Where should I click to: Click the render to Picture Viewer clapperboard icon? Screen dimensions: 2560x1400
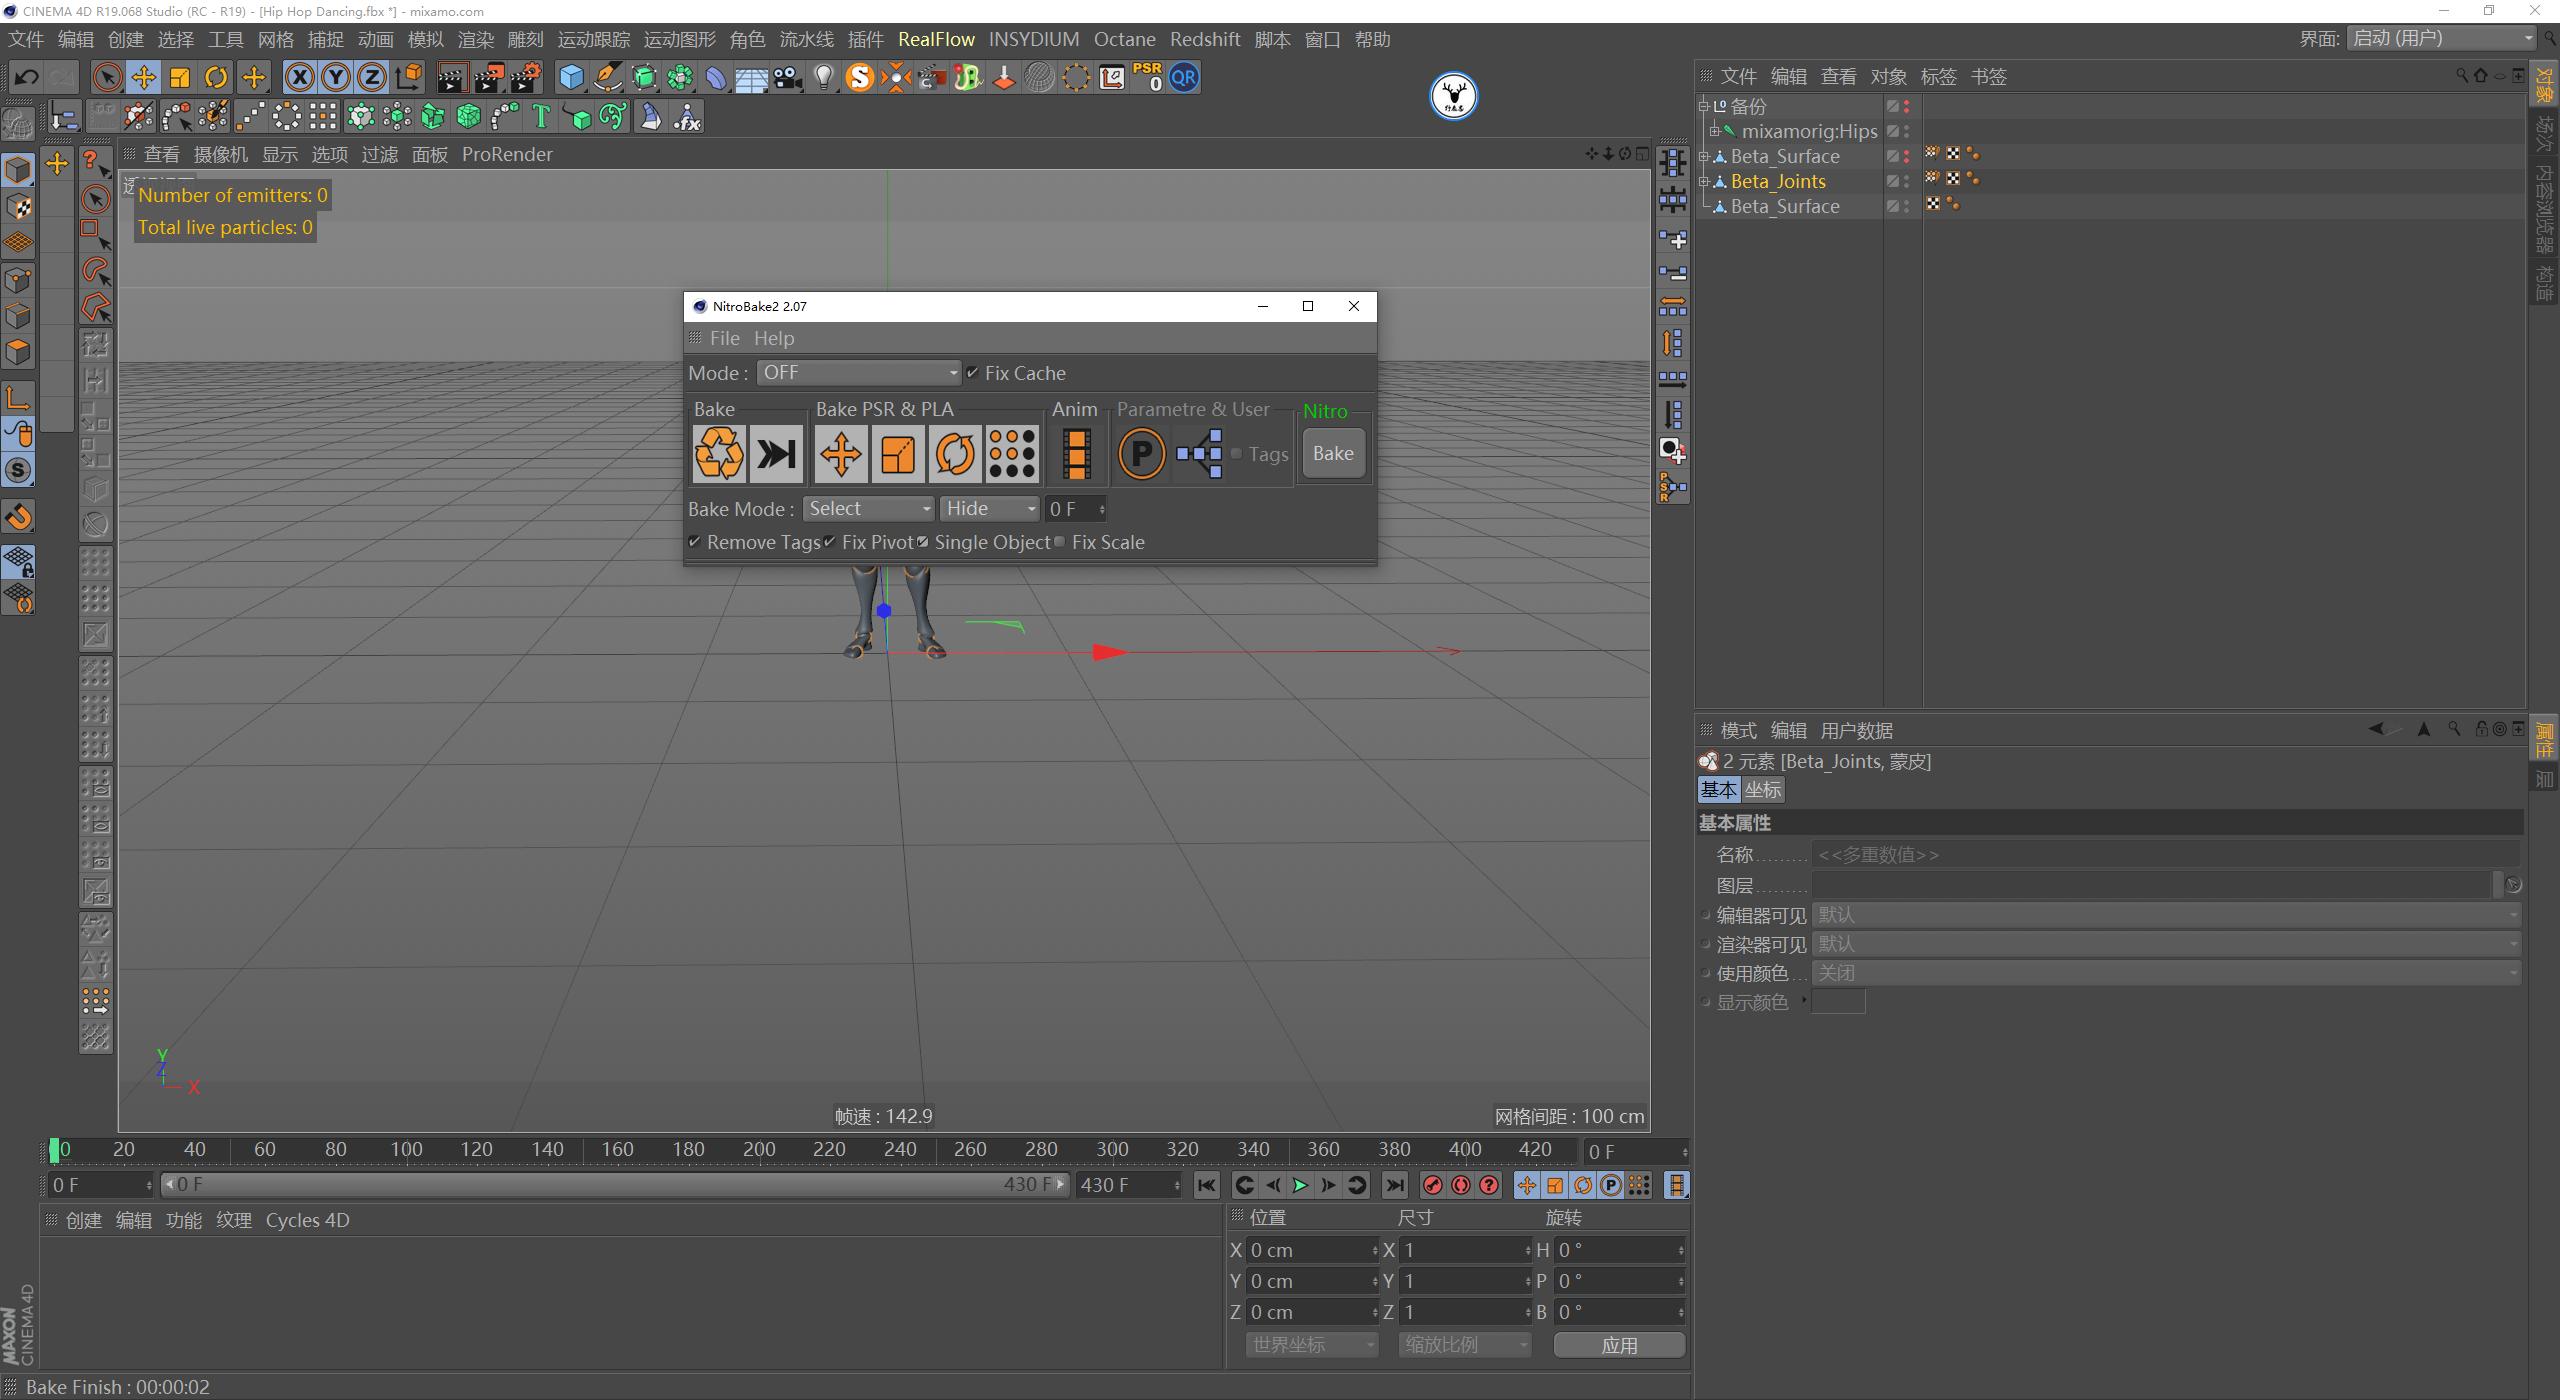489,77
